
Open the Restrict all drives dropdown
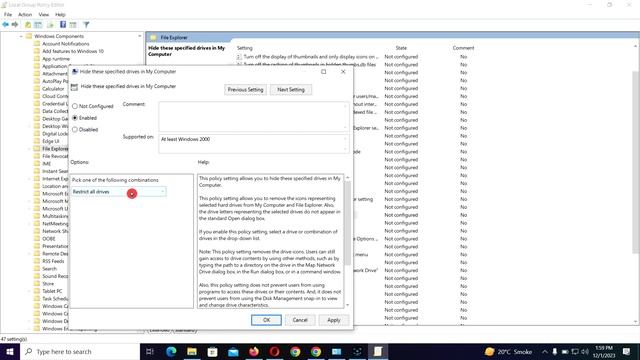click(x=119, y=191)
